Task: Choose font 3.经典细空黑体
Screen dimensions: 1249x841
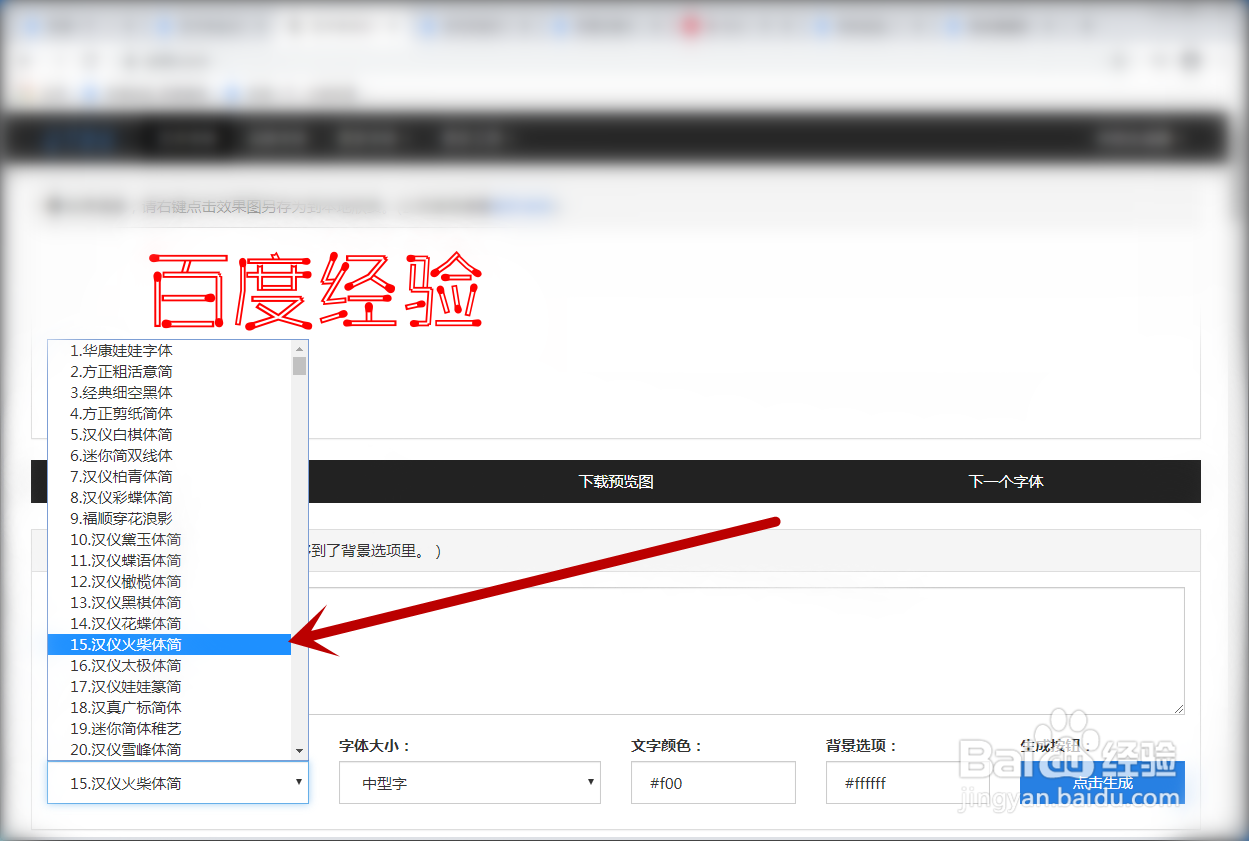Action: coord(169,393)
